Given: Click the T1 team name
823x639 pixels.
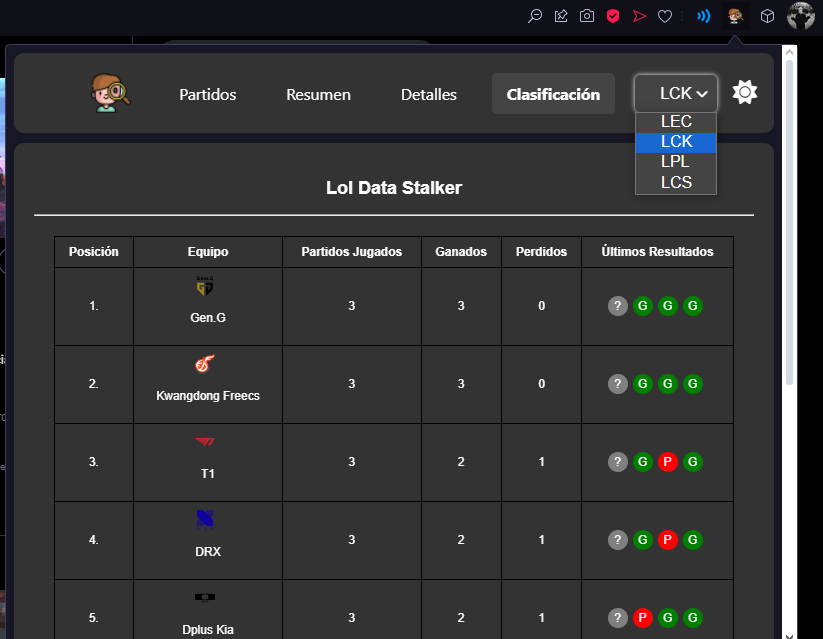Looking at the screenshot, I should [x=208, y=474].
